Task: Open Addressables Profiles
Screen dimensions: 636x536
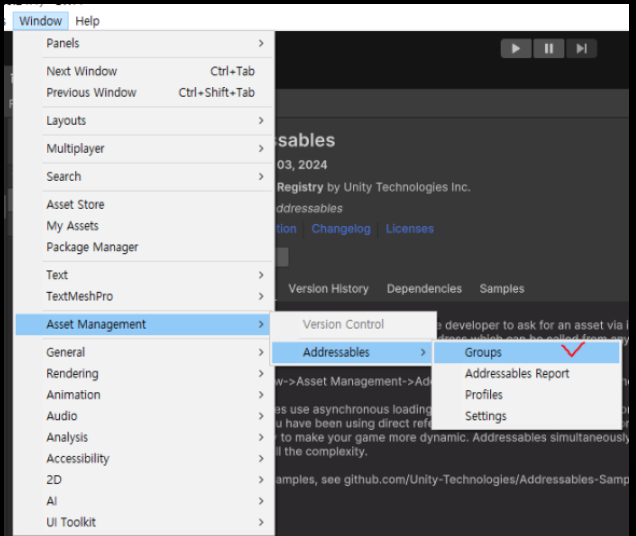Action: point(526,395)
